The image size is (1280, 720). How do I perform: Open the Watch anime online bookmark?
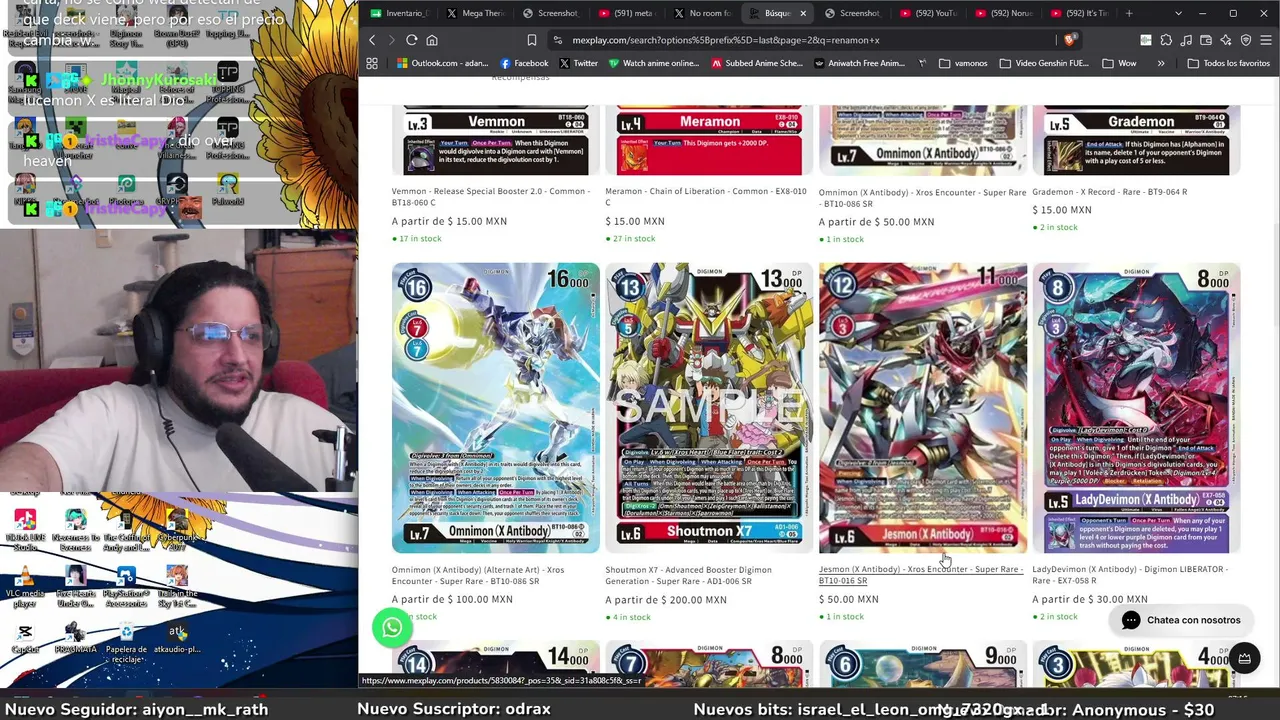coord(654,63)
